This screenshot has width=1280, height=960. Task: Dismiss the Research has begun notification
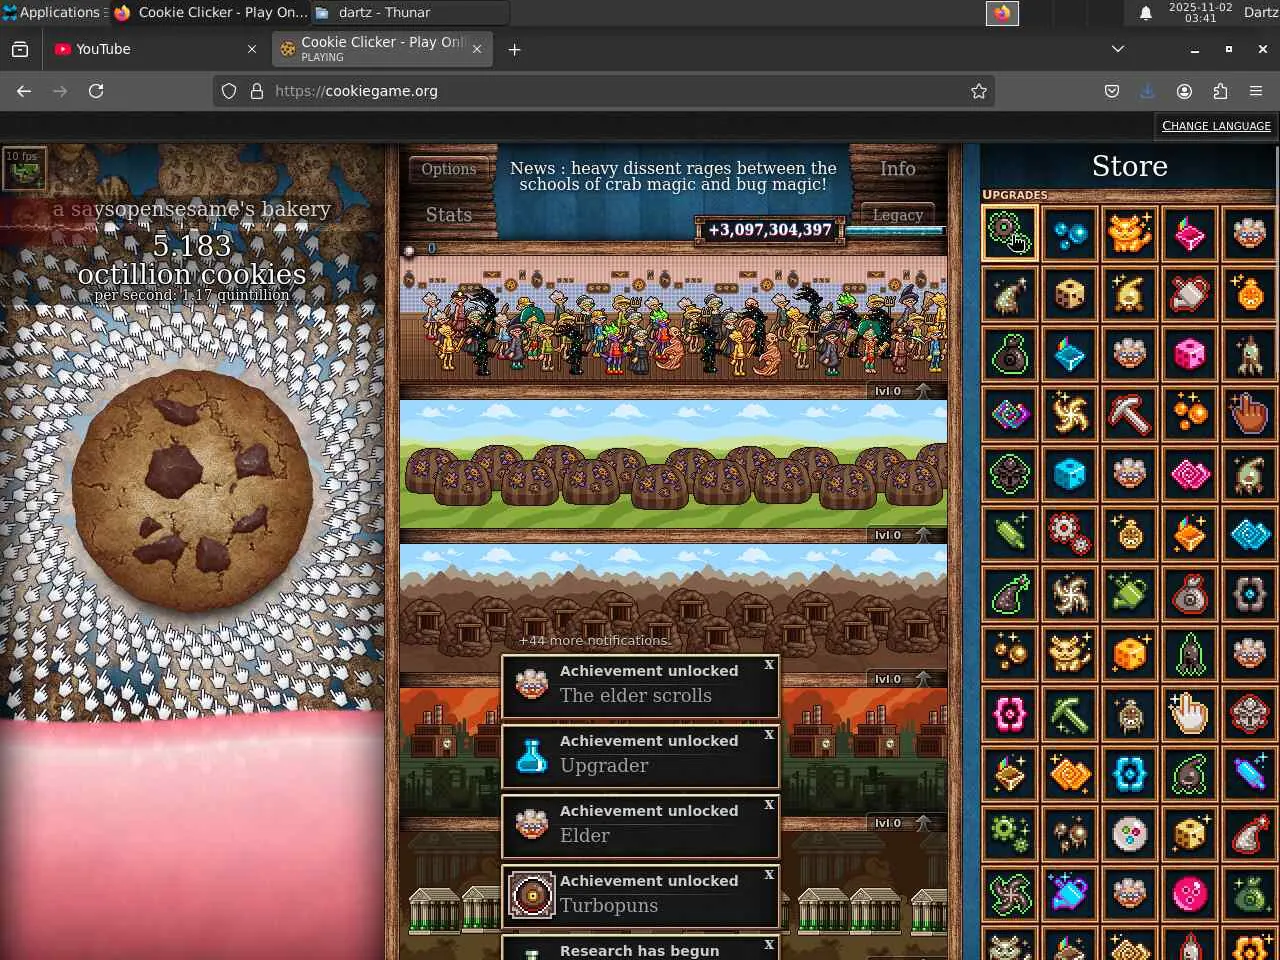pyautogui.click(x=769, y=945)
